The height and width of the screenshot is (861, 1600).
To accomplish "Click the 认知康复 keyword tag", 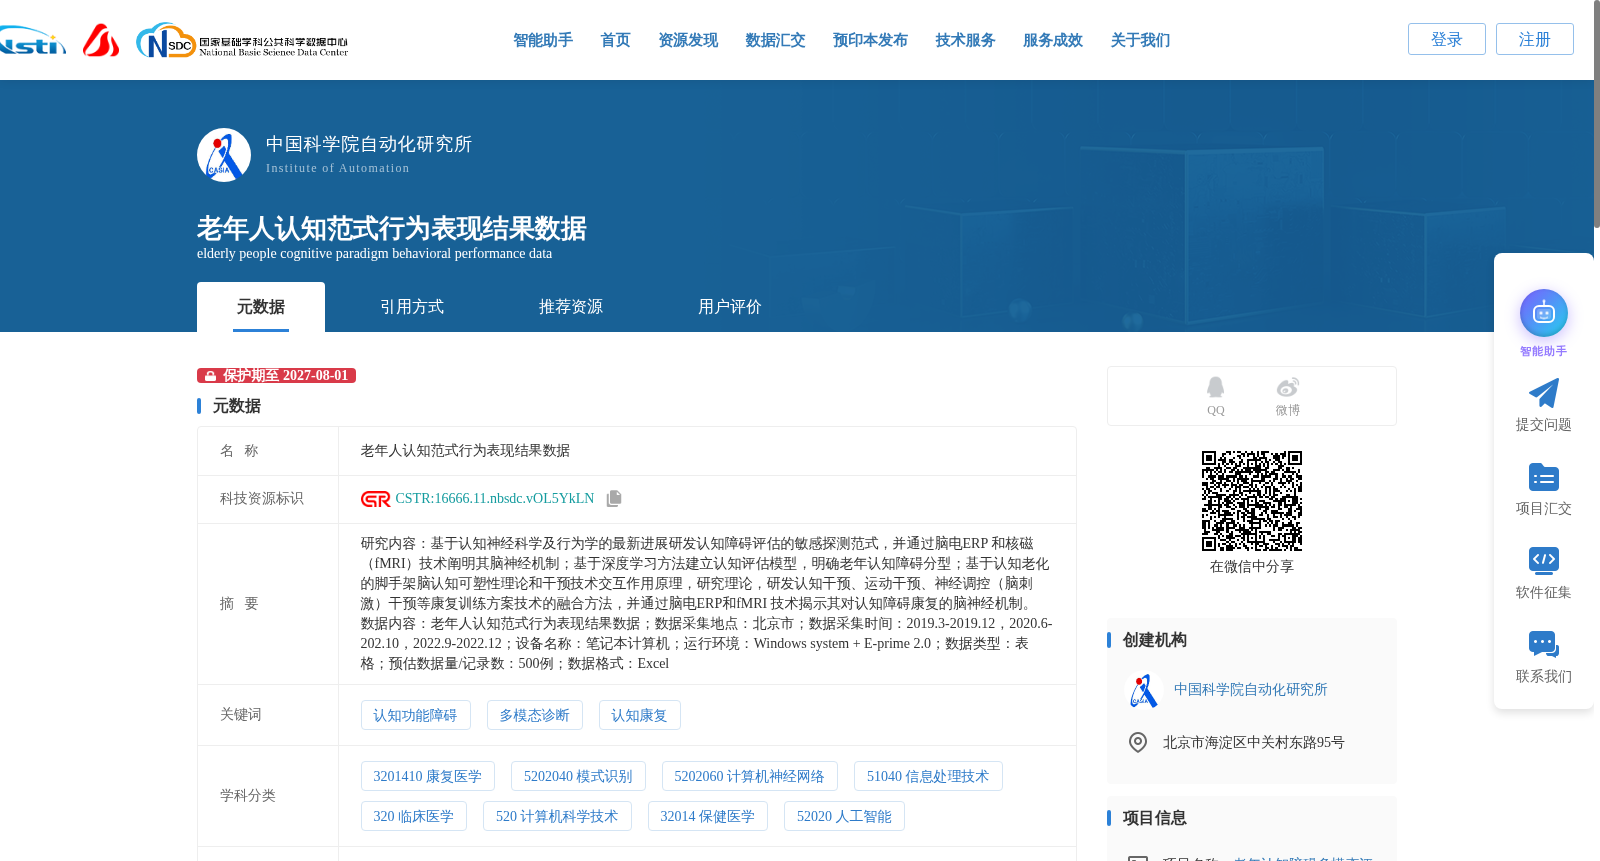I will 639,715.
